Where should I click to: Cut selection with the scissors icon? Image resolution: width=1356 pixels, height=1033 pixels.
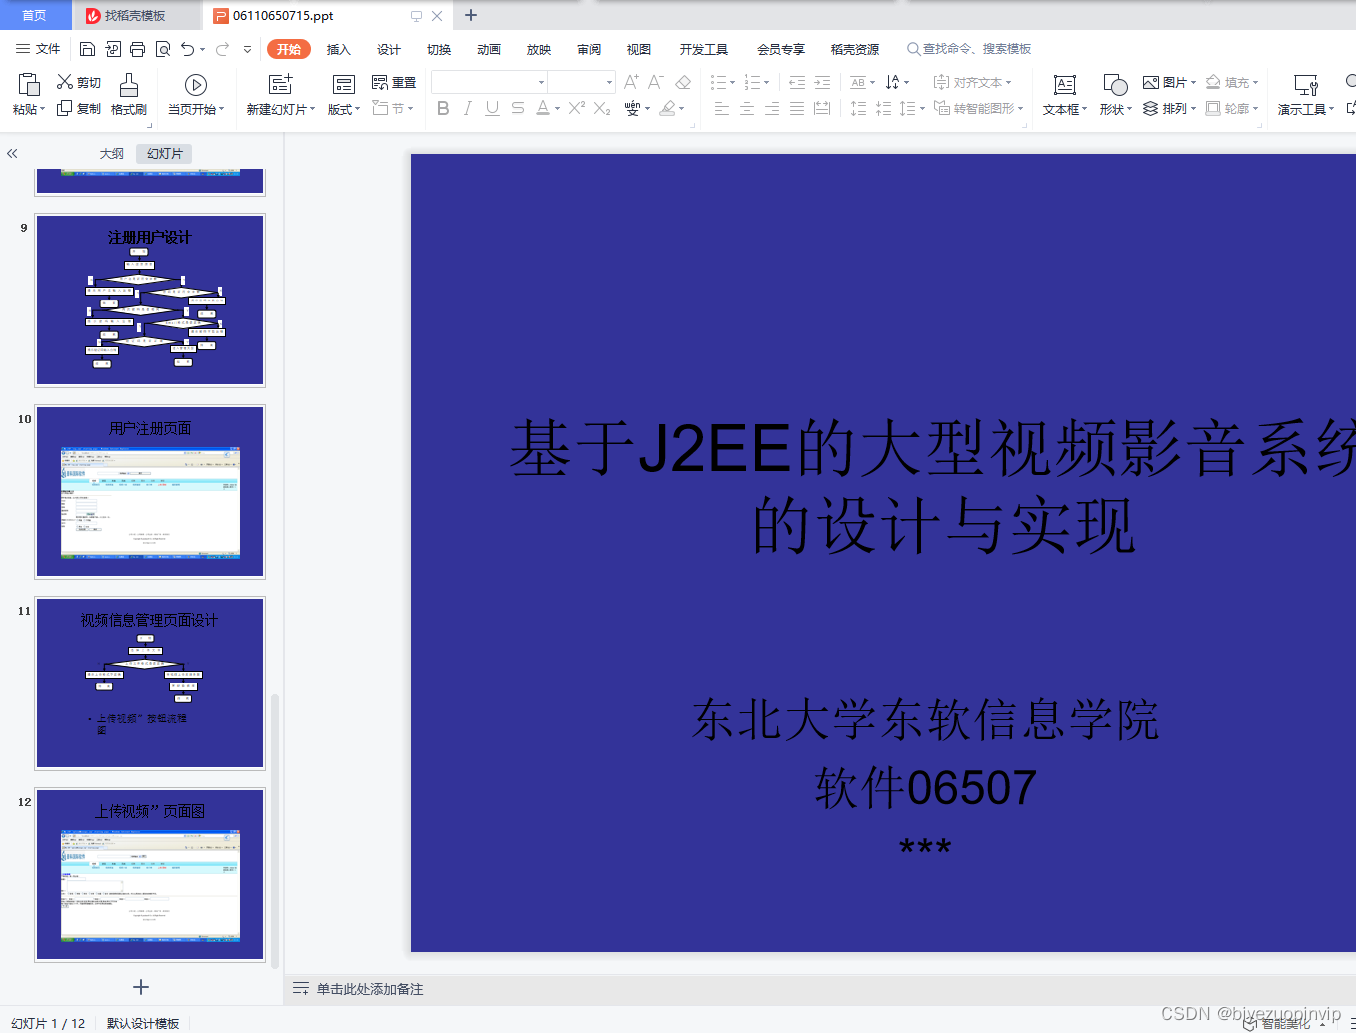[x=65, y=82]
